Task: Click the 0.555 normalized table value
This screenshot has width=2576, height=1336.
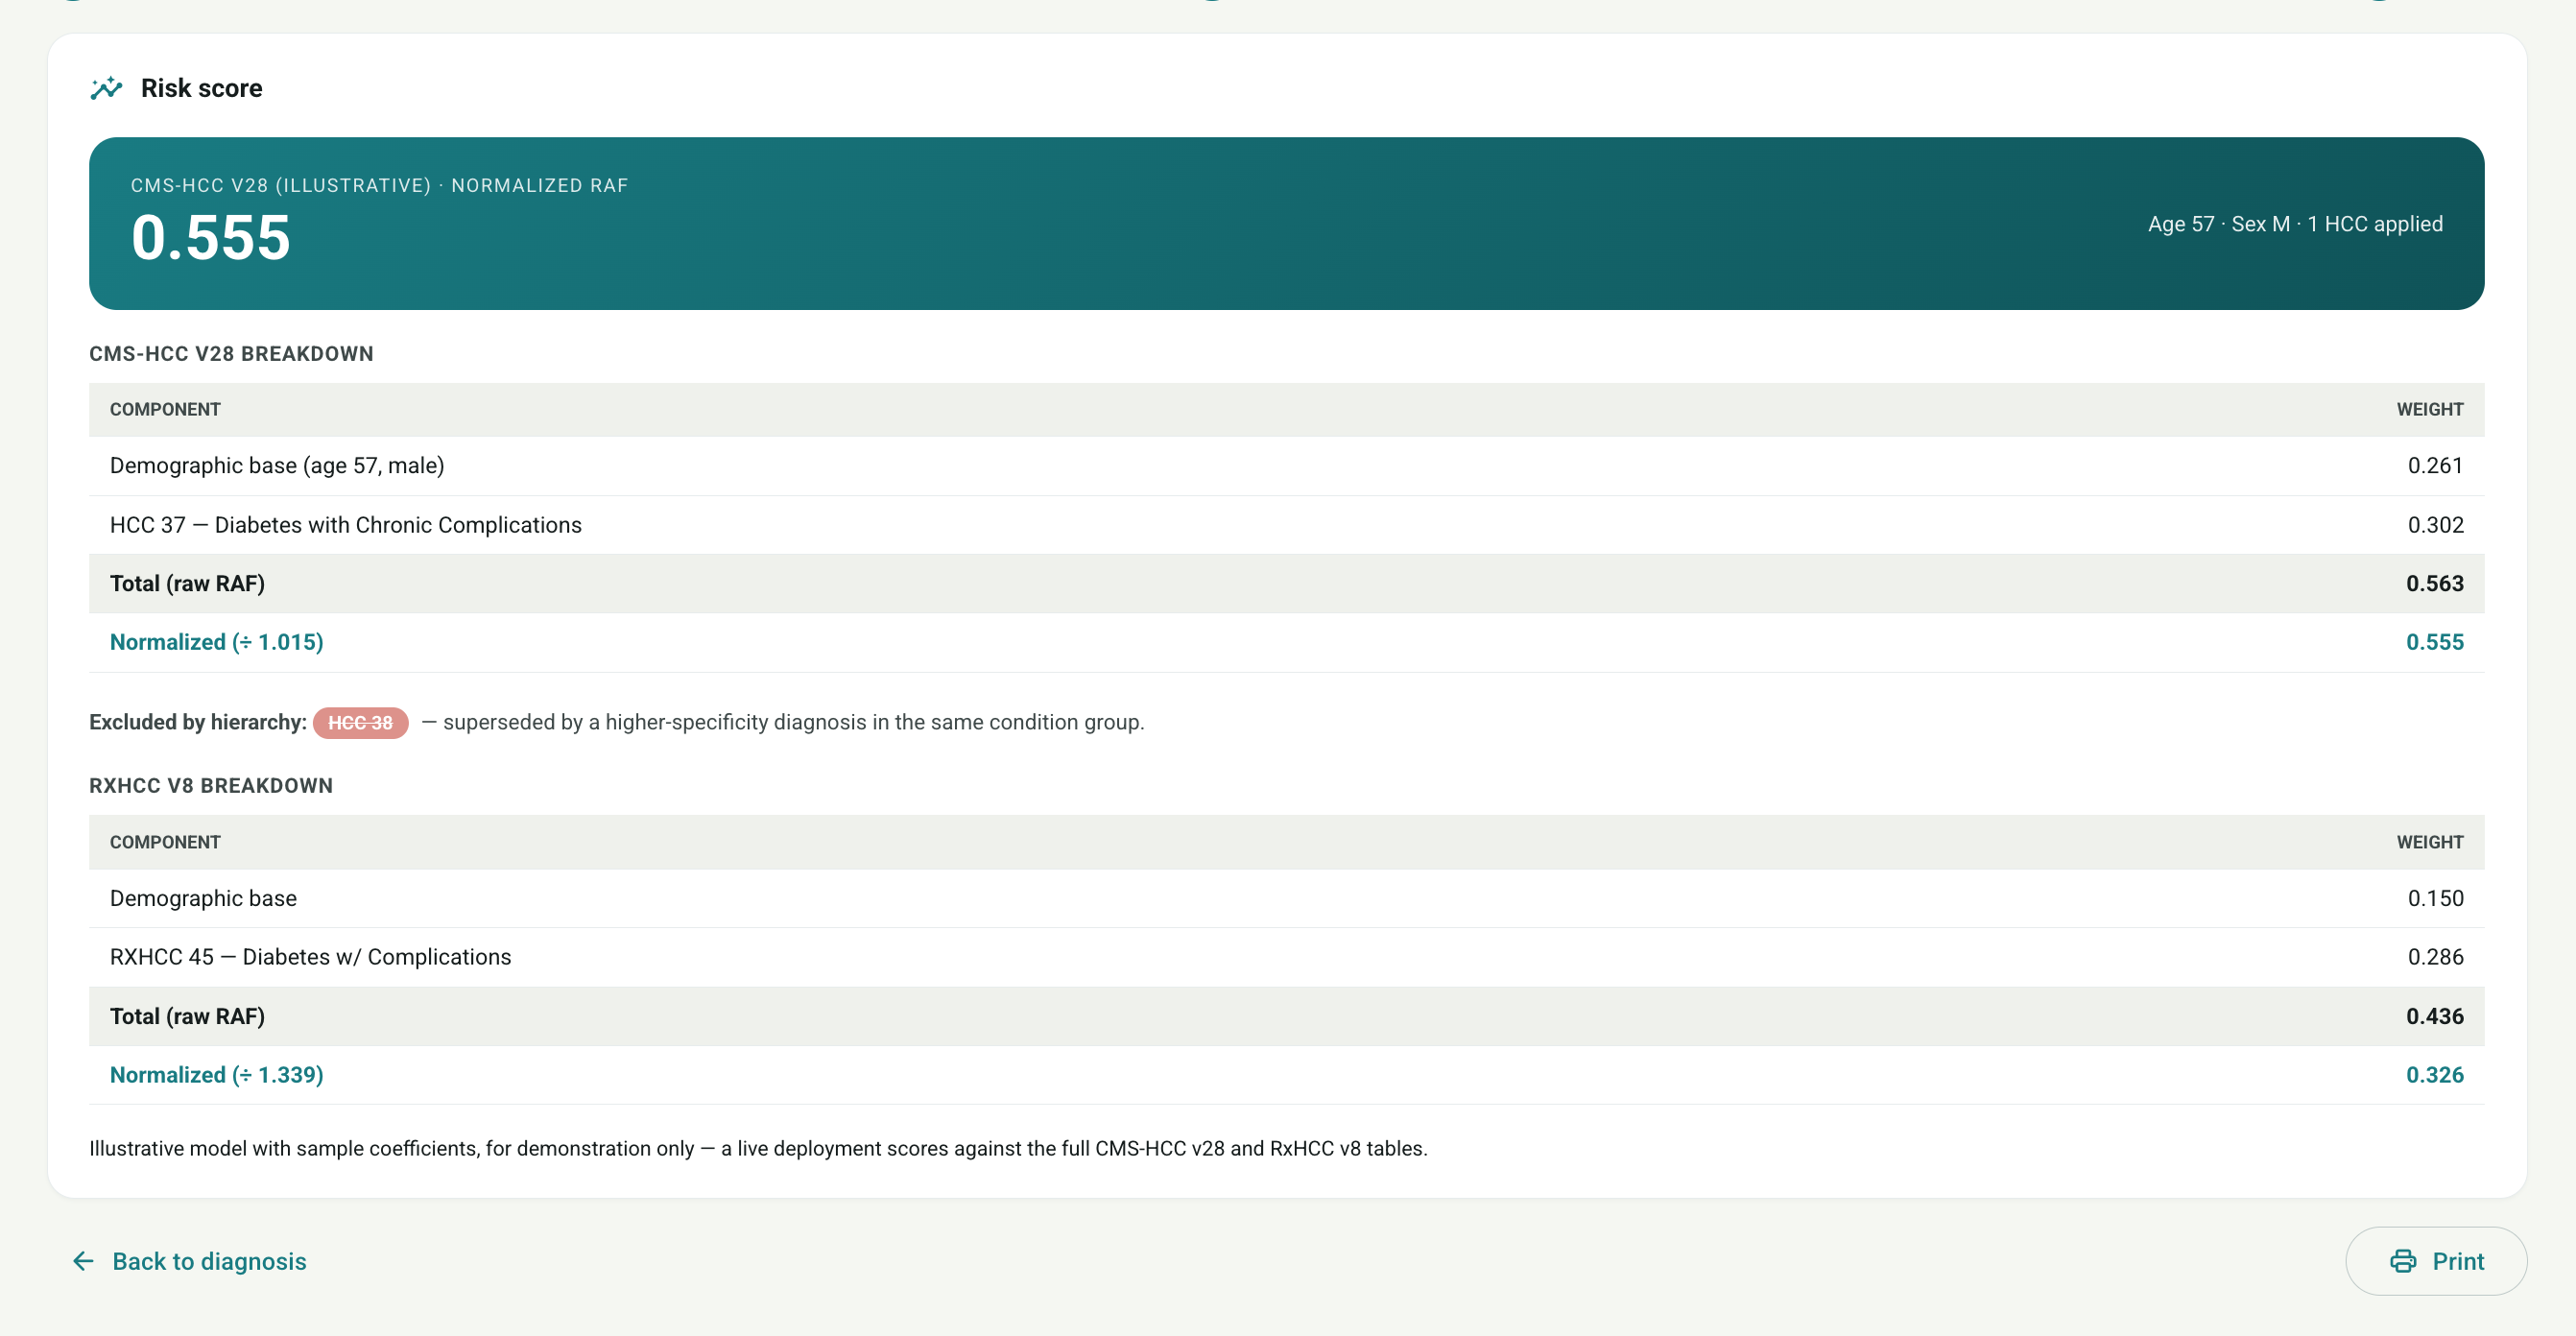Action: pyautogui.click(x=2434, y=642)
